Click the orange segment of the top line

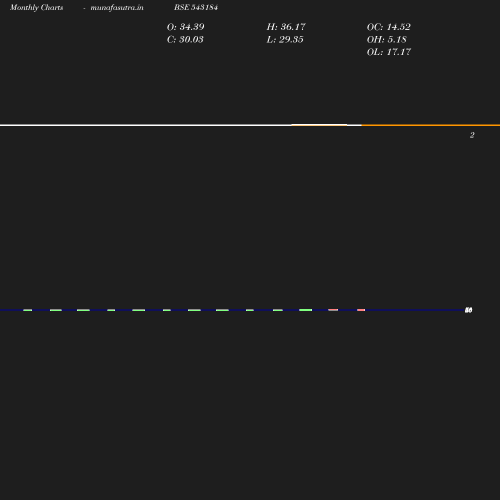click(x=431, y=125)
